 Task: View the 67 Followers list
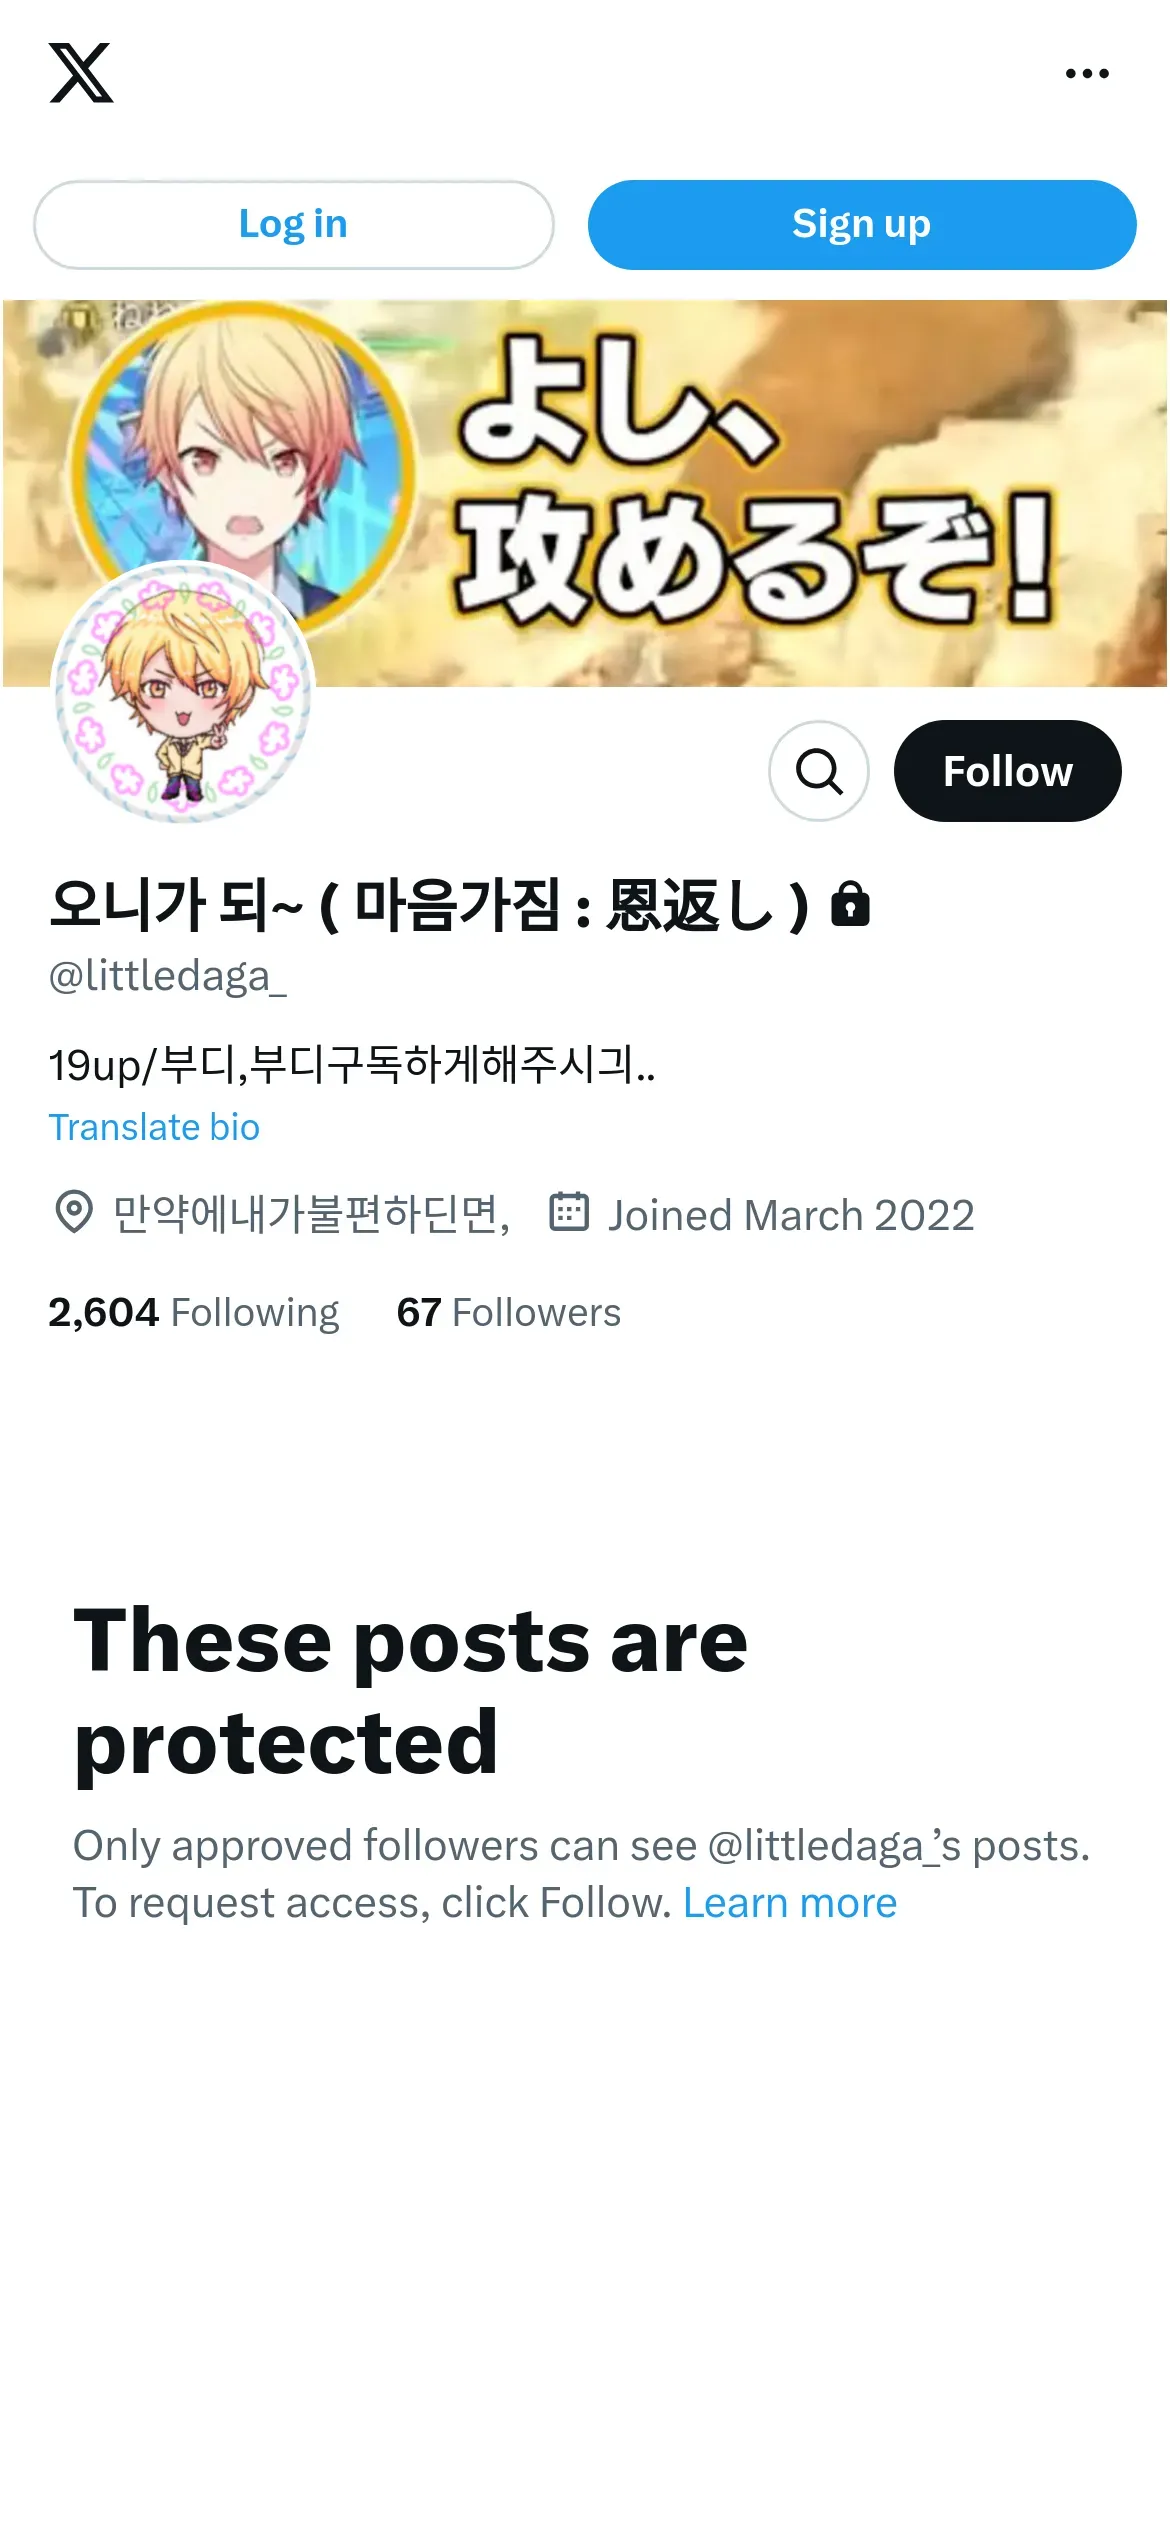click(x=509, y=1313)
